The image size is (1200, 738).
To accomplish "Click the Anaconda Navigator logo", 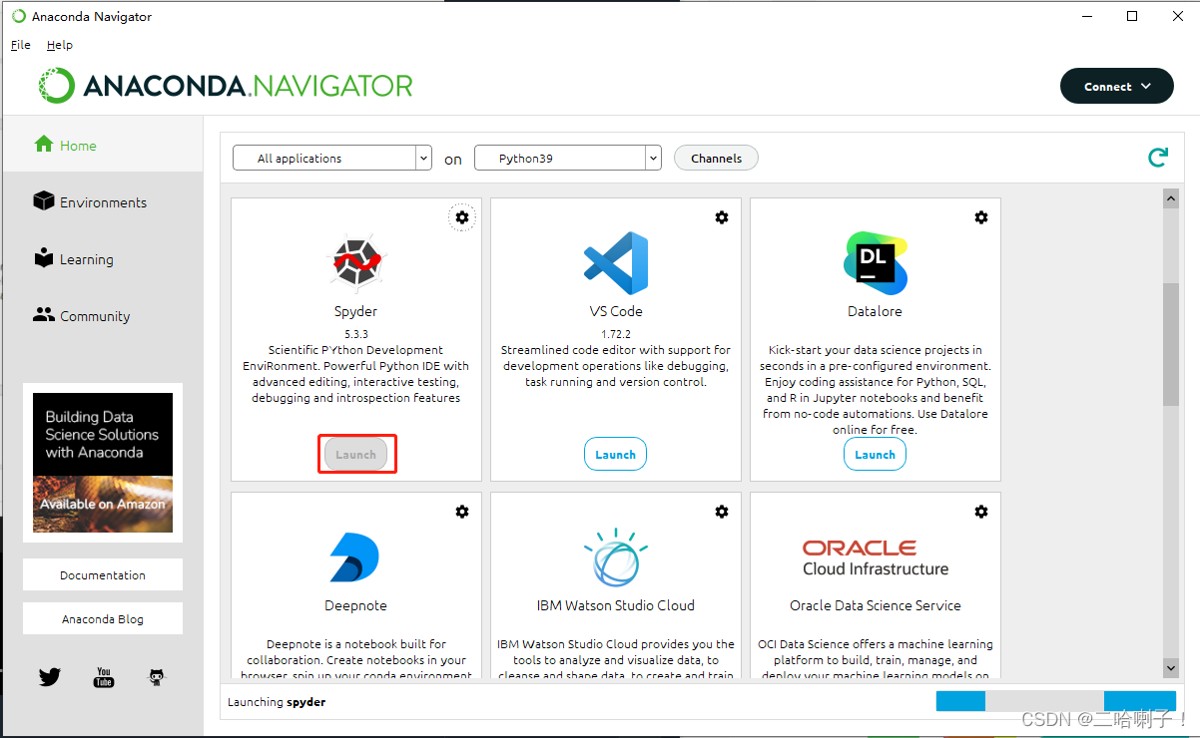I will (x=225, y=86).
